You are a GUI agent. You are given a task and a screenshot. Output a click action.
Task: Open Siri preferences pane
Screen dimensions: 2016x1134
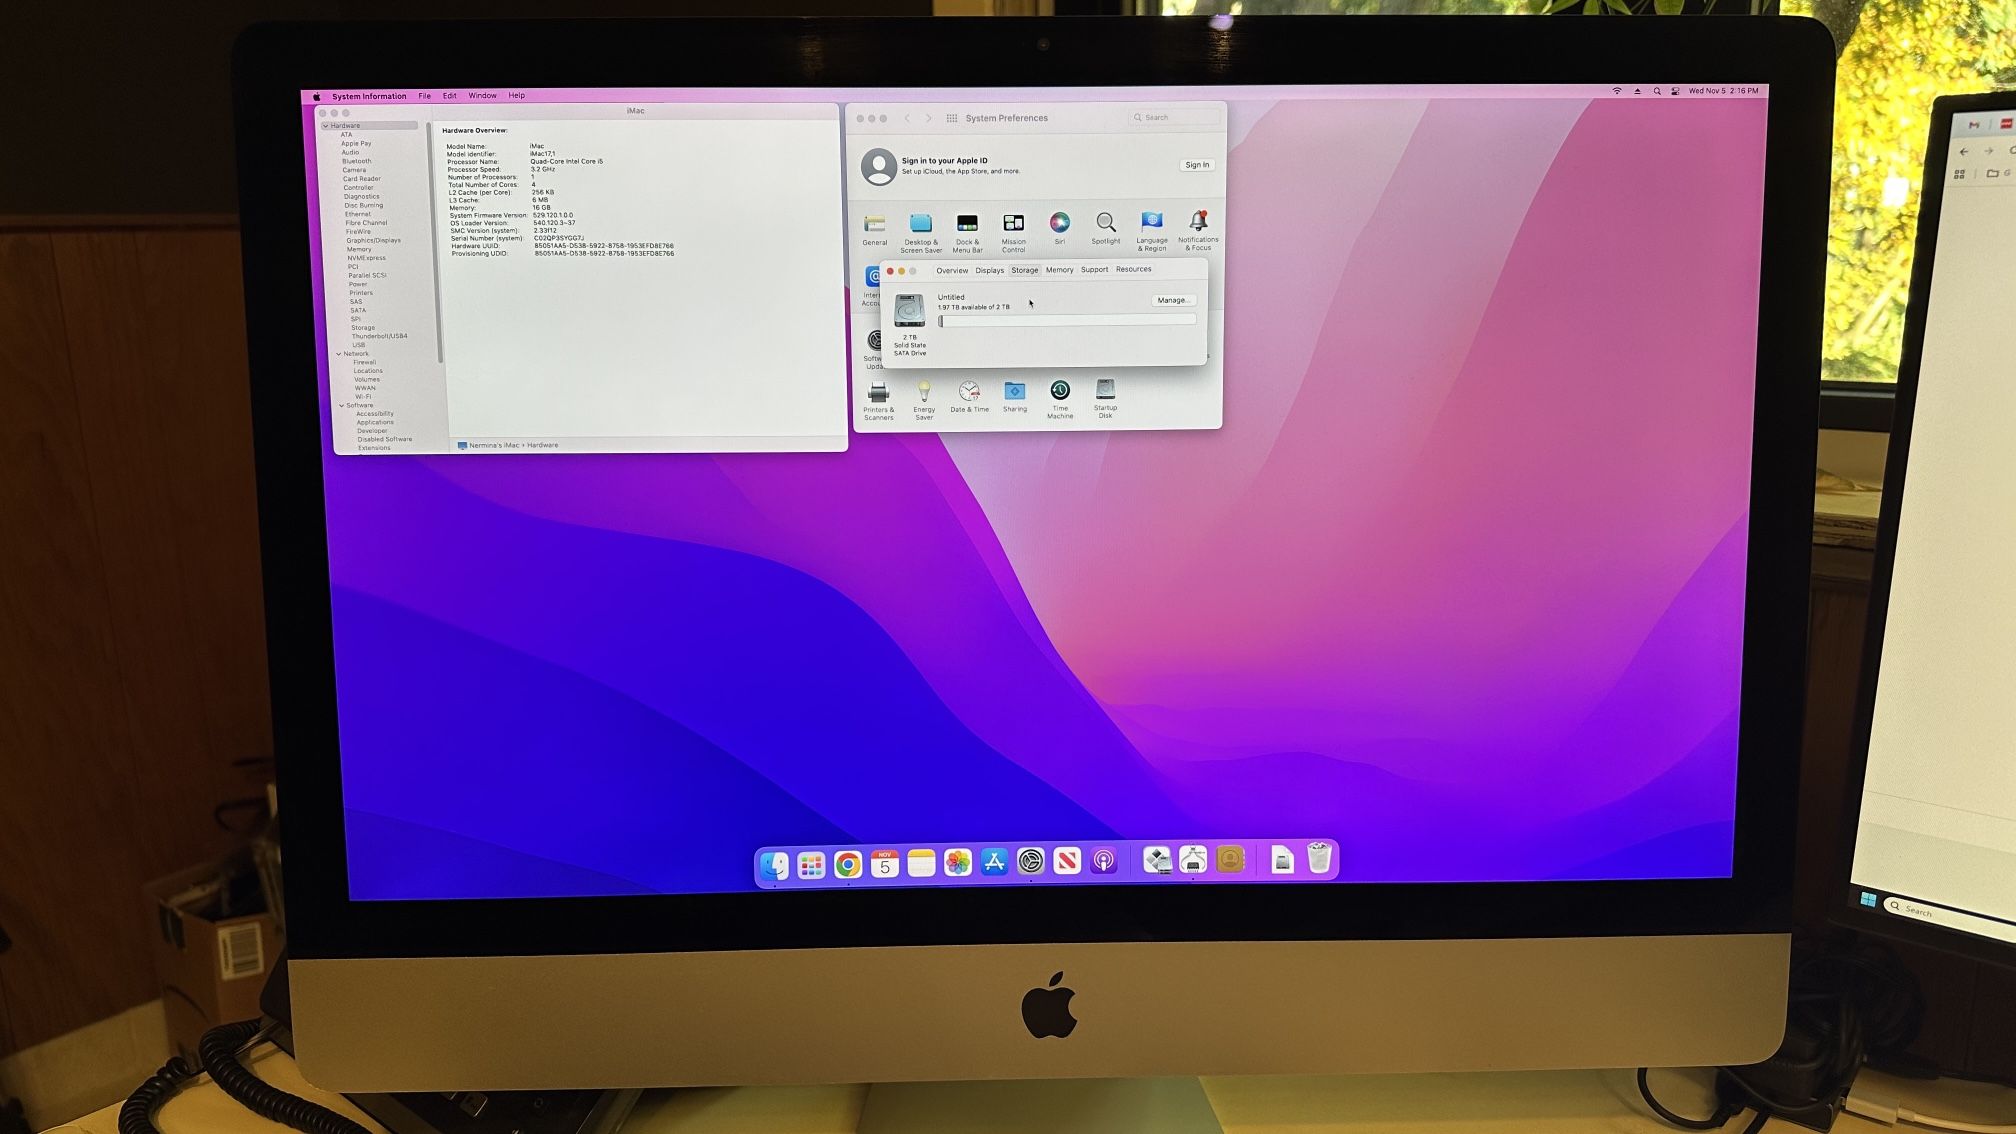(x=1059, y=223)
